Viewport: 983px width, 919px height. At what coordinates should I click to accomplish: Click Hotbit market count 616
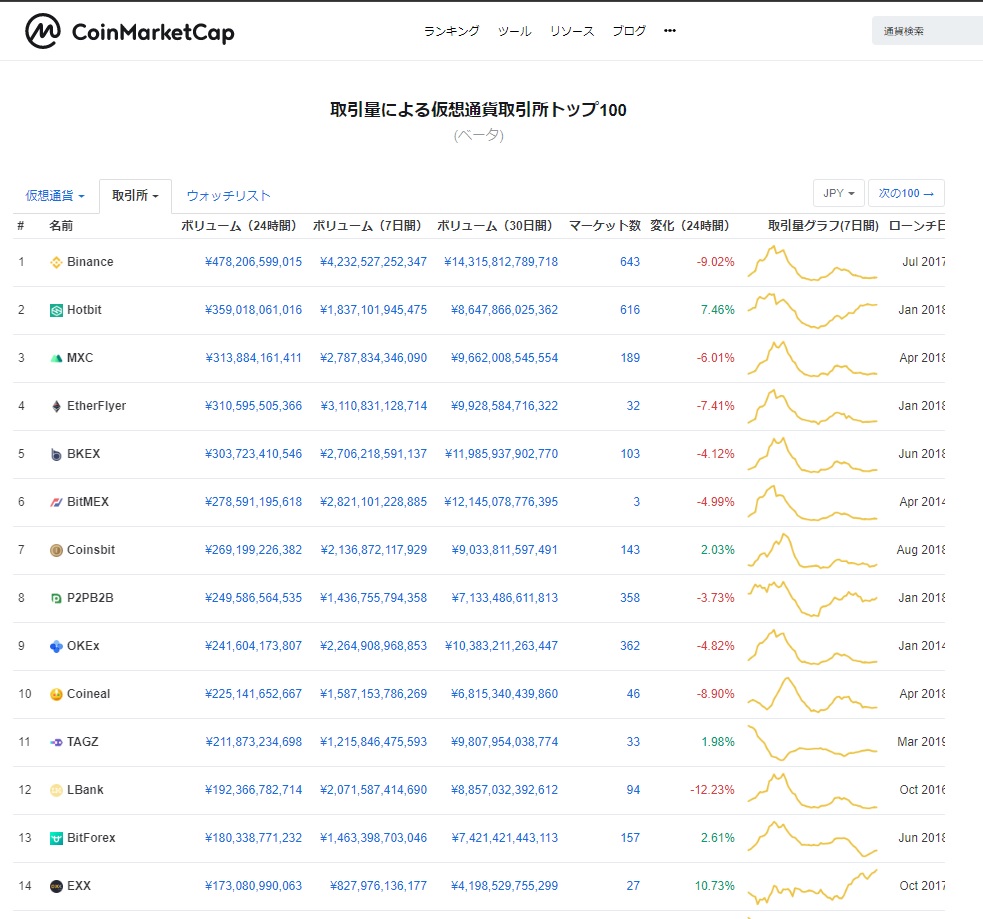[x=630, y=310]
